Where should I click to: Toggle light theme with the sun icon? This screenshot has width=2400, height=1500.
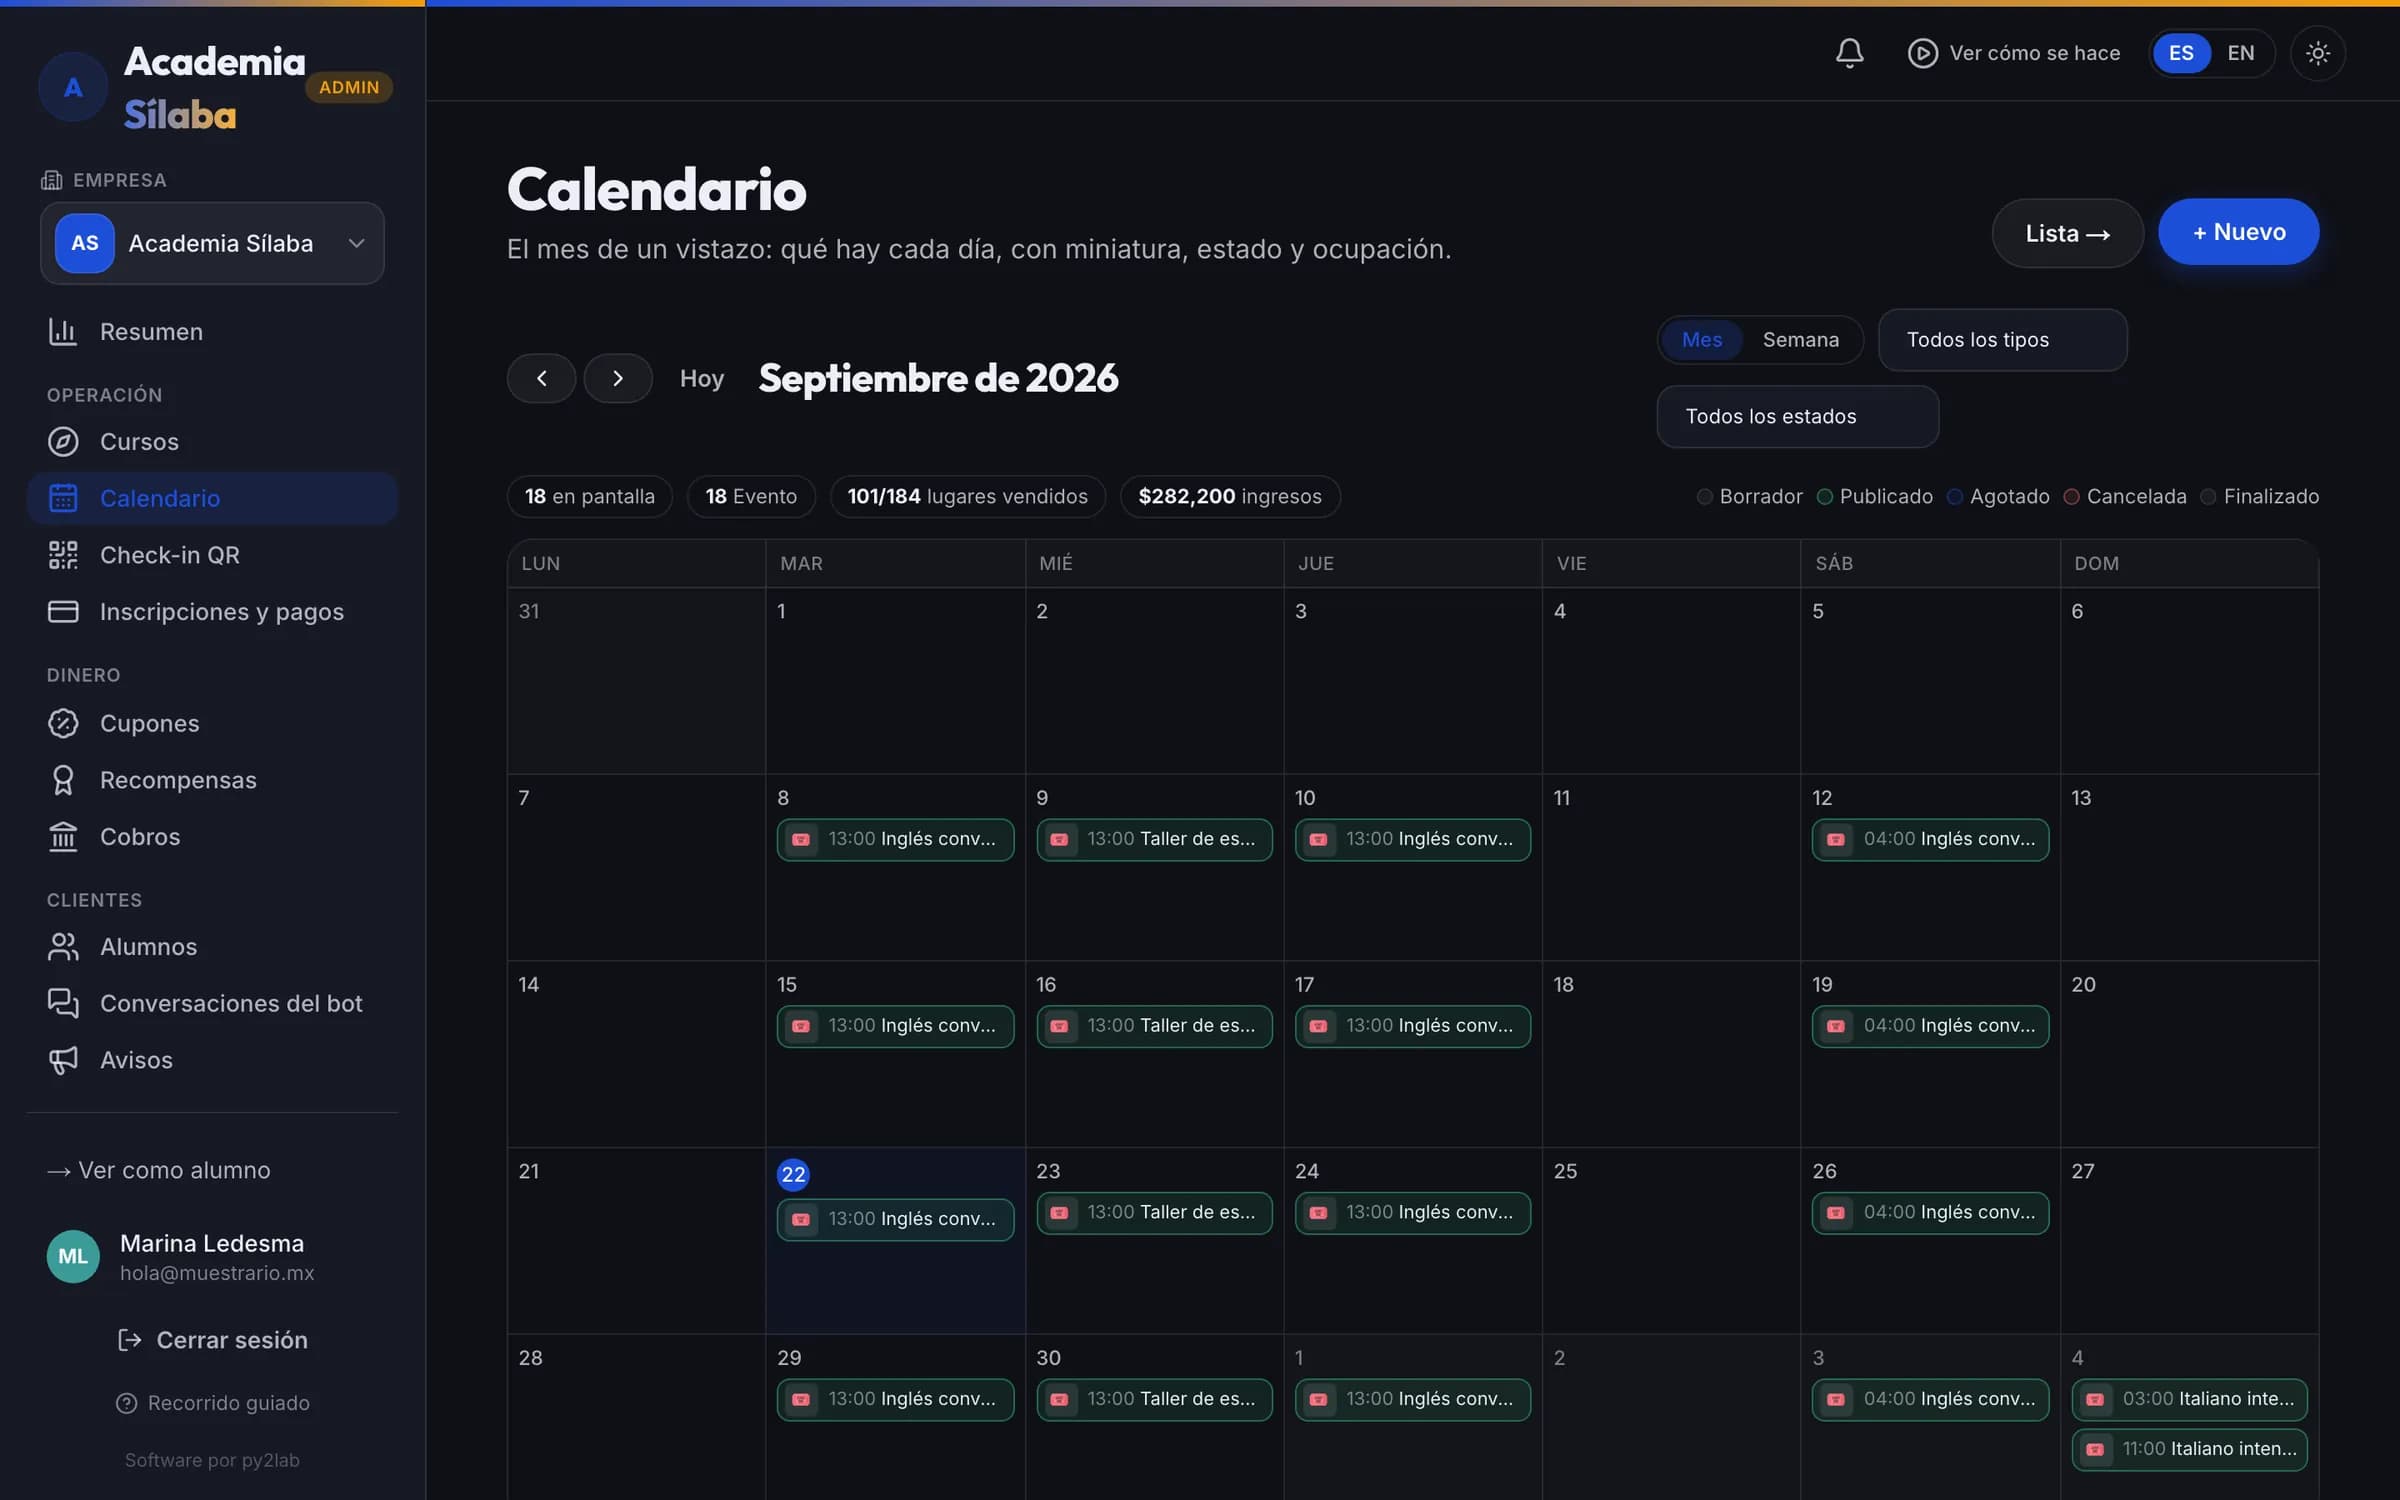2317,53
